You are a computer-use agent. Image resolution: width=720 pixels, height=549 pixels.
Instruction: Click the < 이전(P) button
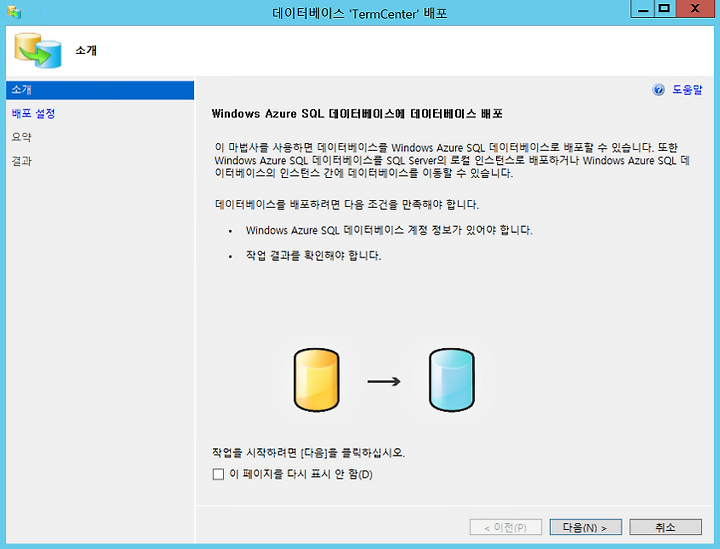[506, 527]
